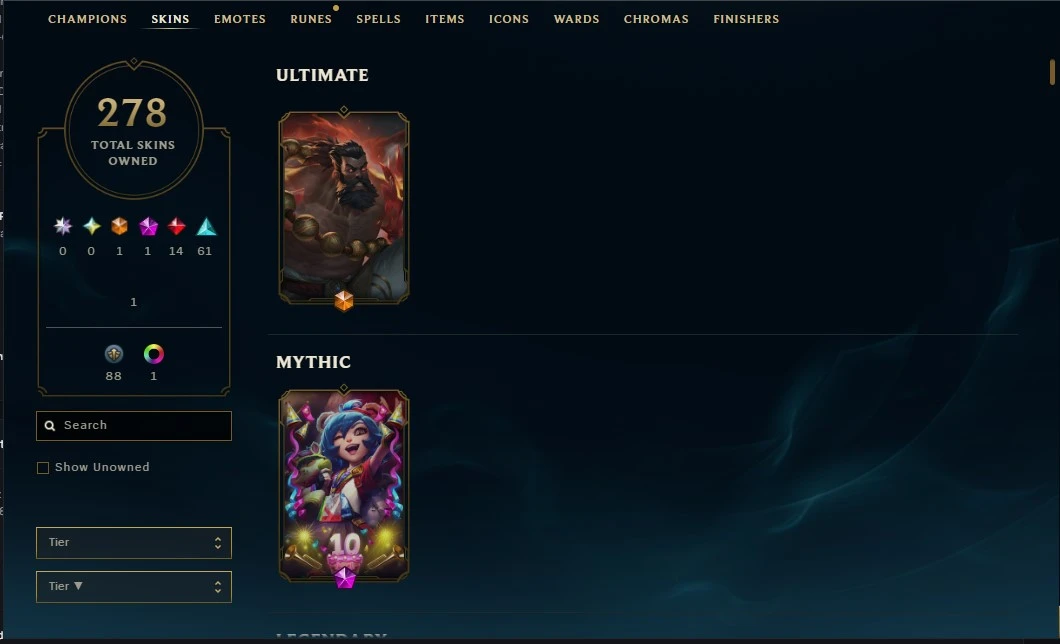
Task: Click the legacy skins emblem icon
Action: 114,353
